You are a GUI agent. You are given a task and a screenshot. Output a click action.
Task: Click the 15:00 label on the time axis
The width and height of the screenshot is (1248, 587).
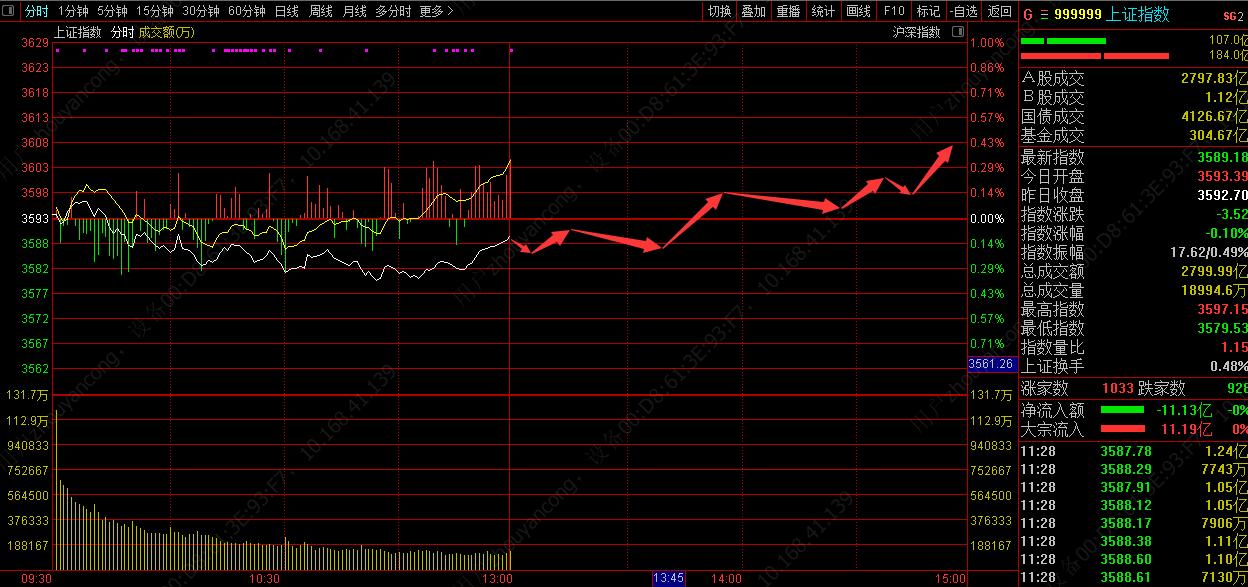click(952, 578)
